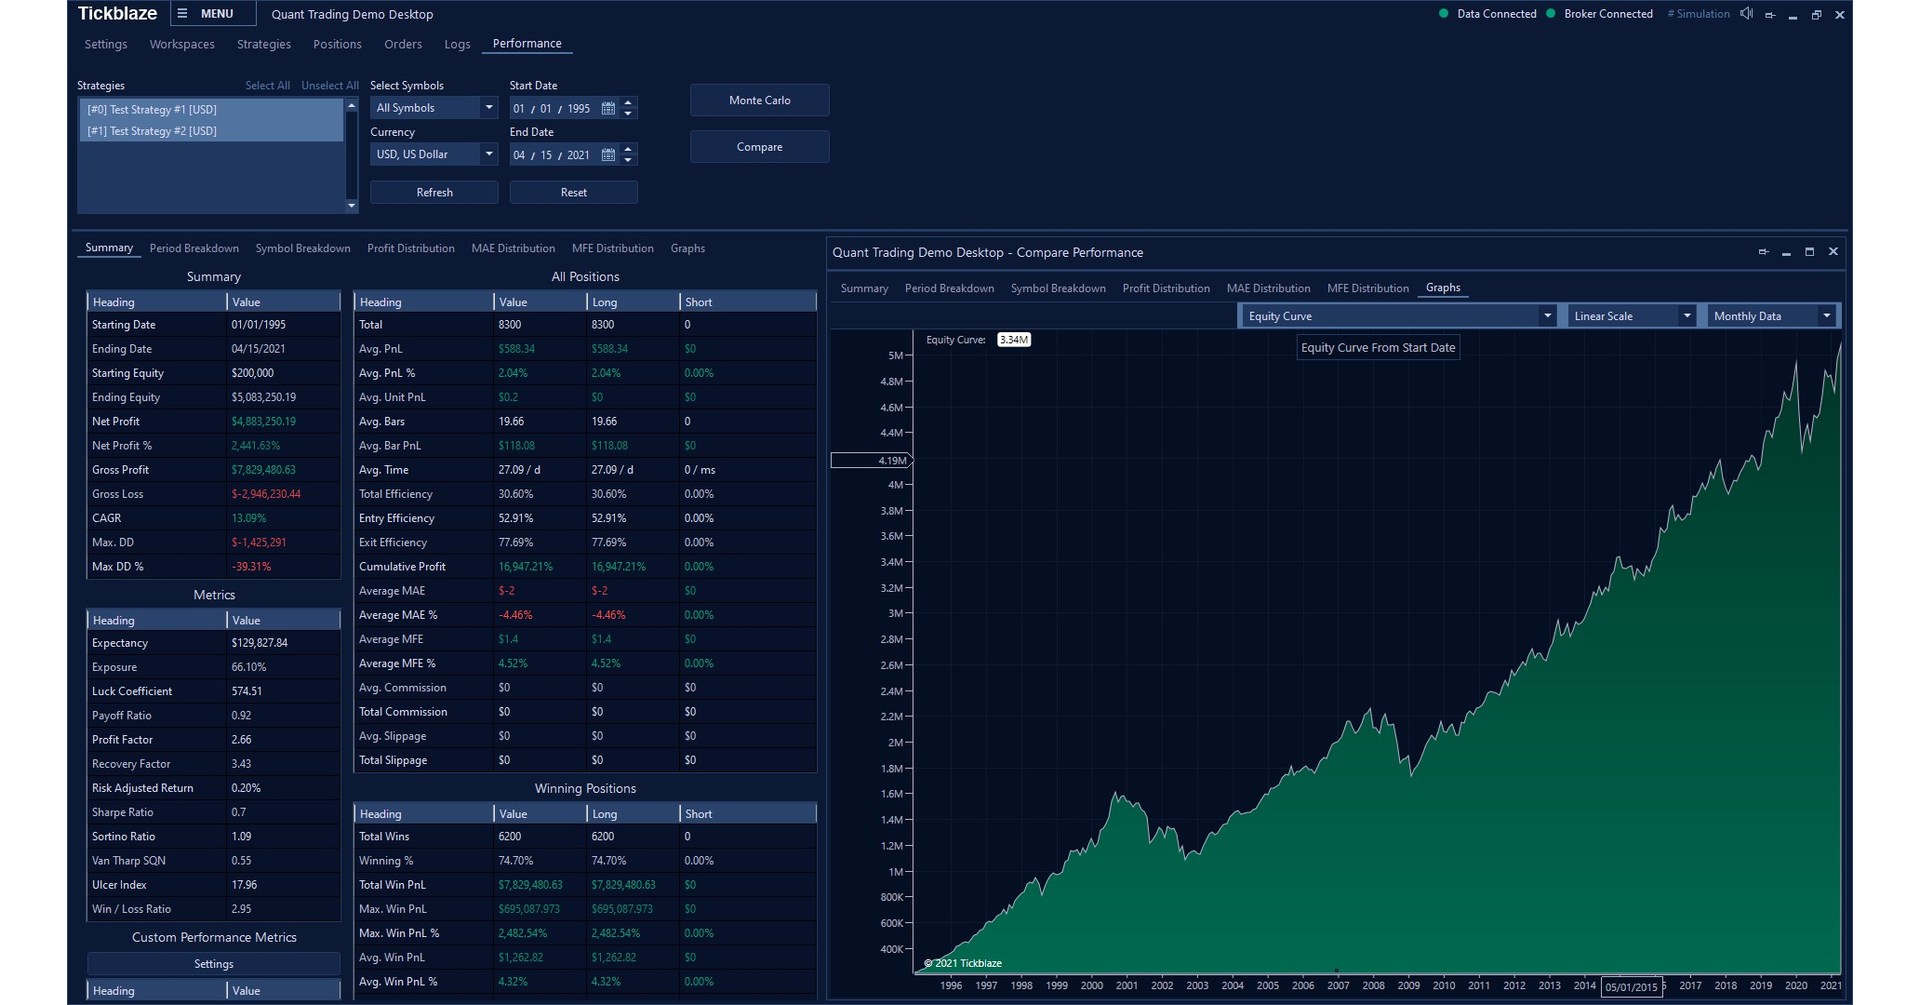Open the hamburger MENU
Viewport: 1920px width, 1005px height.
point(213,13)
